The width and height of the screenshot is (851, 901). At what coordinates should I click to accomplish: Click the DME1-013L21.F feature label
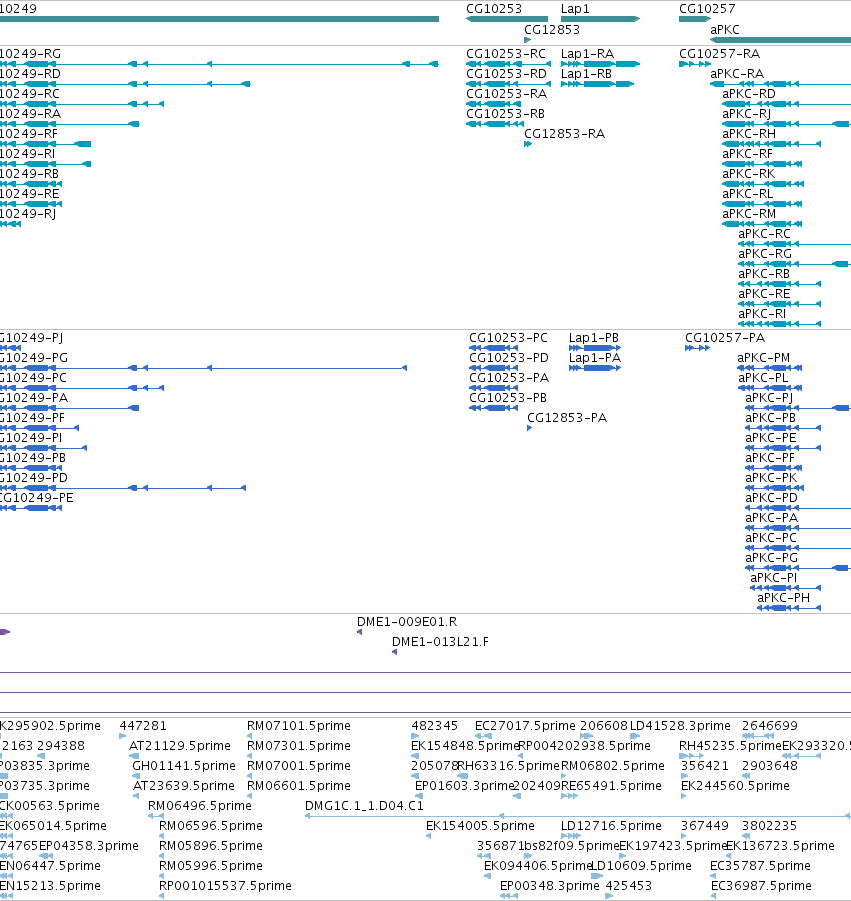coord(440,642)
